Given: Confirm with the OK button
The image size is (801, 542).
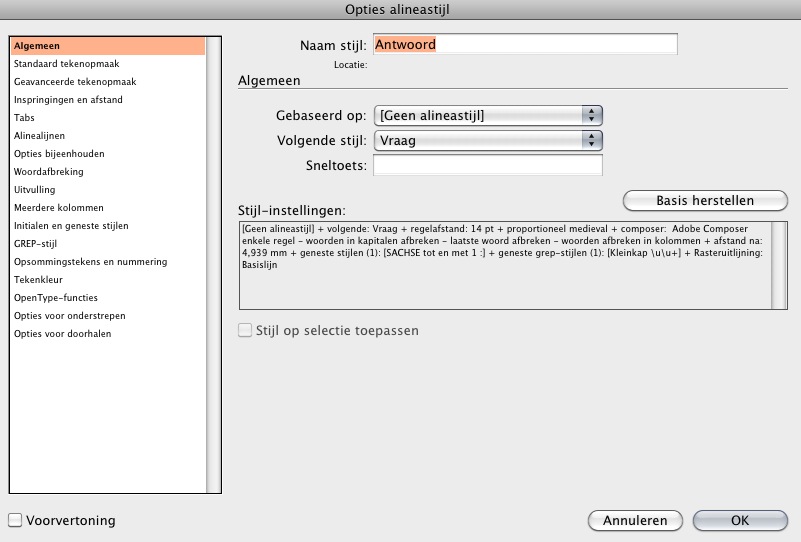Looking at the screenshot, I should pos(740,521).
